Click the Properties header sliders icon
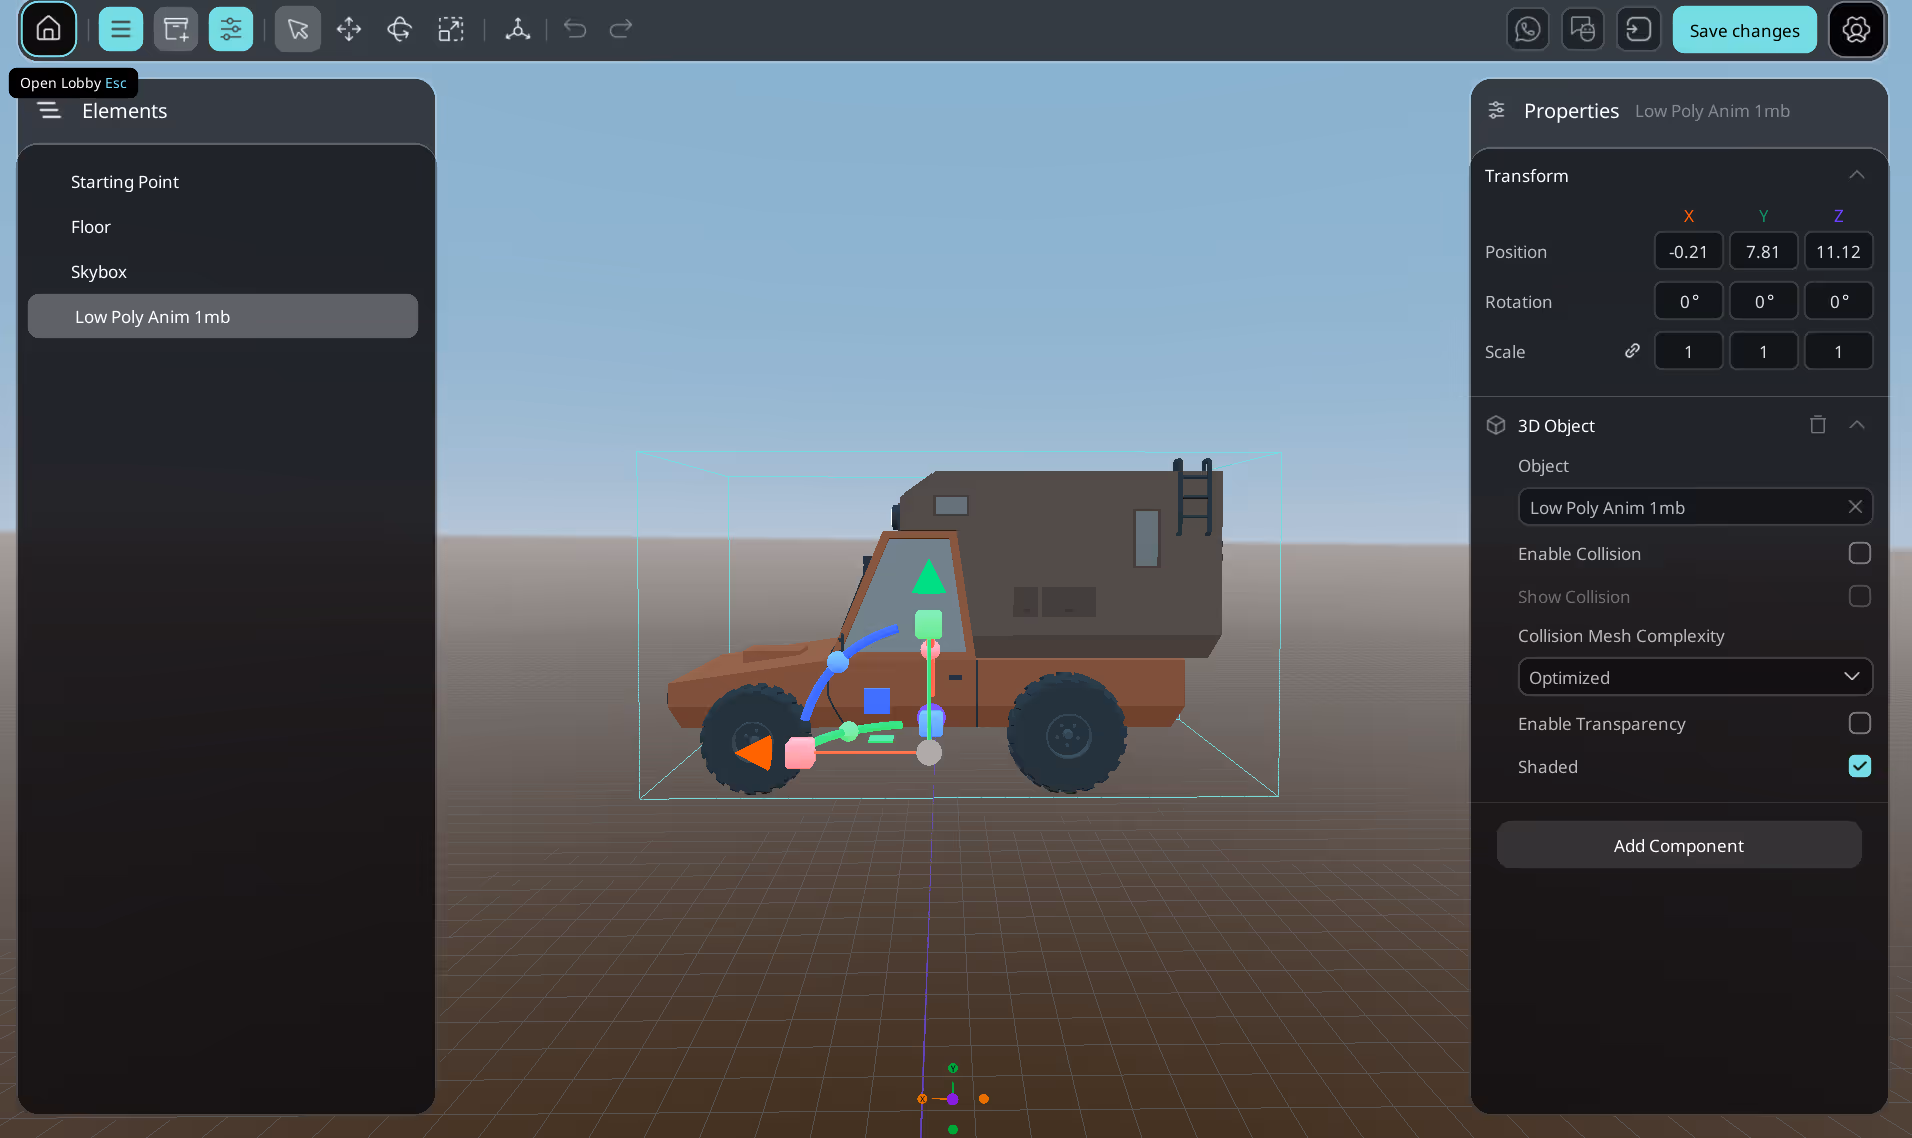Image resolution: width=1912 pixels, height=1138 pixels. click(1496, 110)
